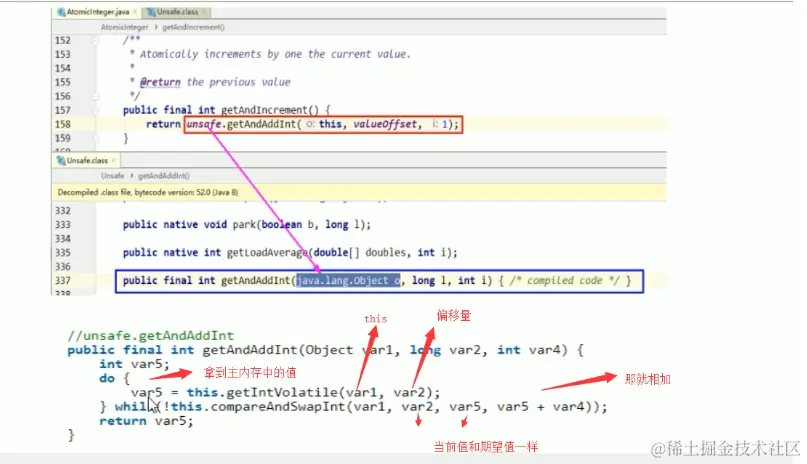Viewport: 807px width, 464px height.
Task: Click line number 153 in the gutter
Action: (x=63, y=54)
